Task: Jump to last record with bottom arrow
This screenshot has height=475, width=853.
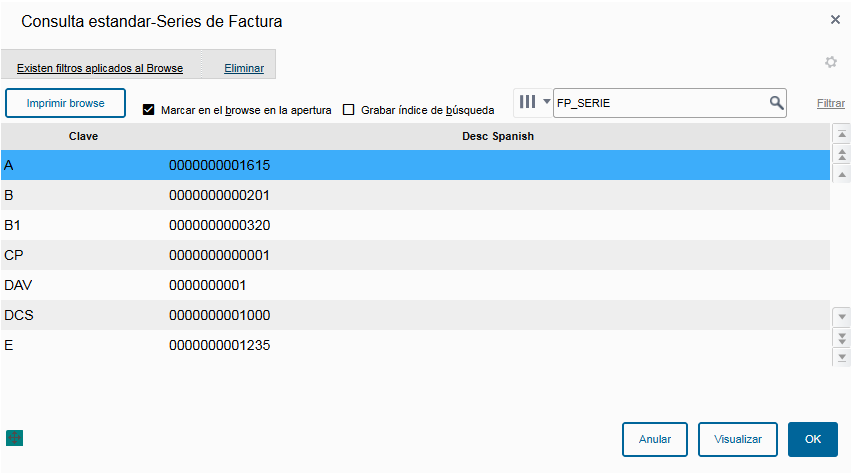Action: pyautogui.click(x=842, y=357)
